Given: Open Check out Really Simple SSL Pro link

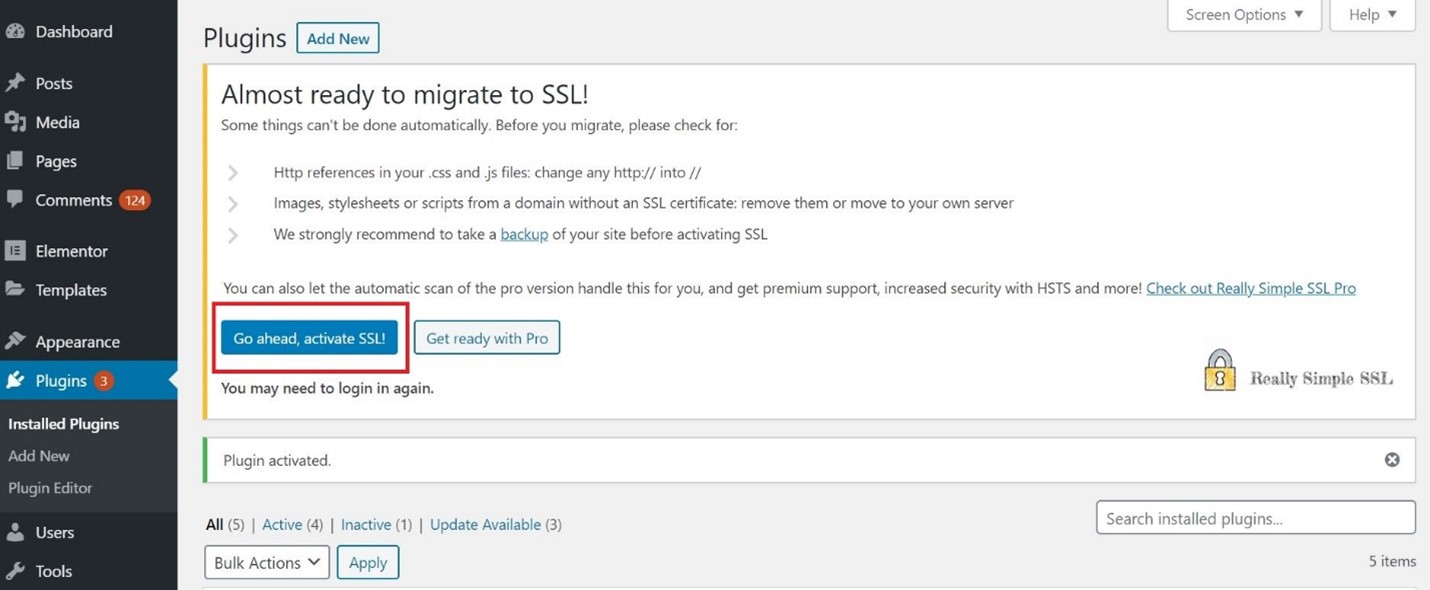Looking at the screenshot, I should tap(1251, 288).
